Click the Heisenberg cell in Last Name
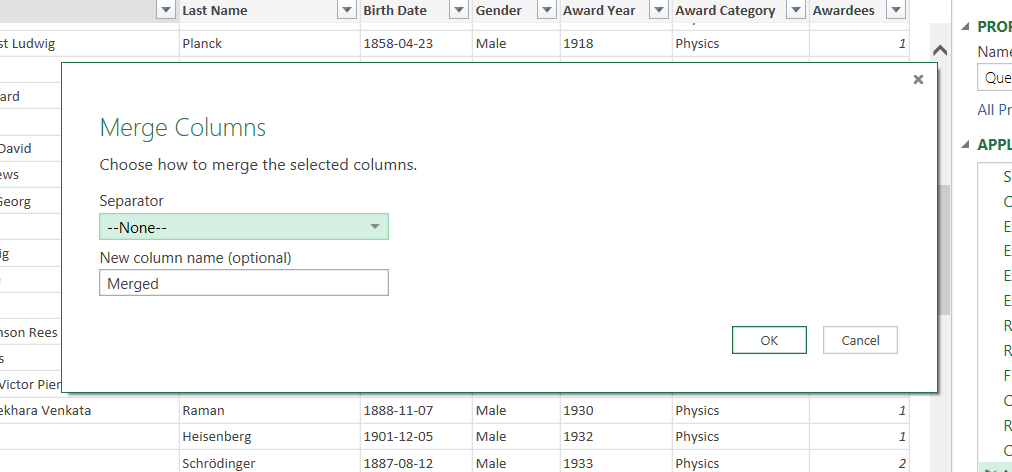Viewport: 1012px width, 472px height. click(x=216, y=437)
